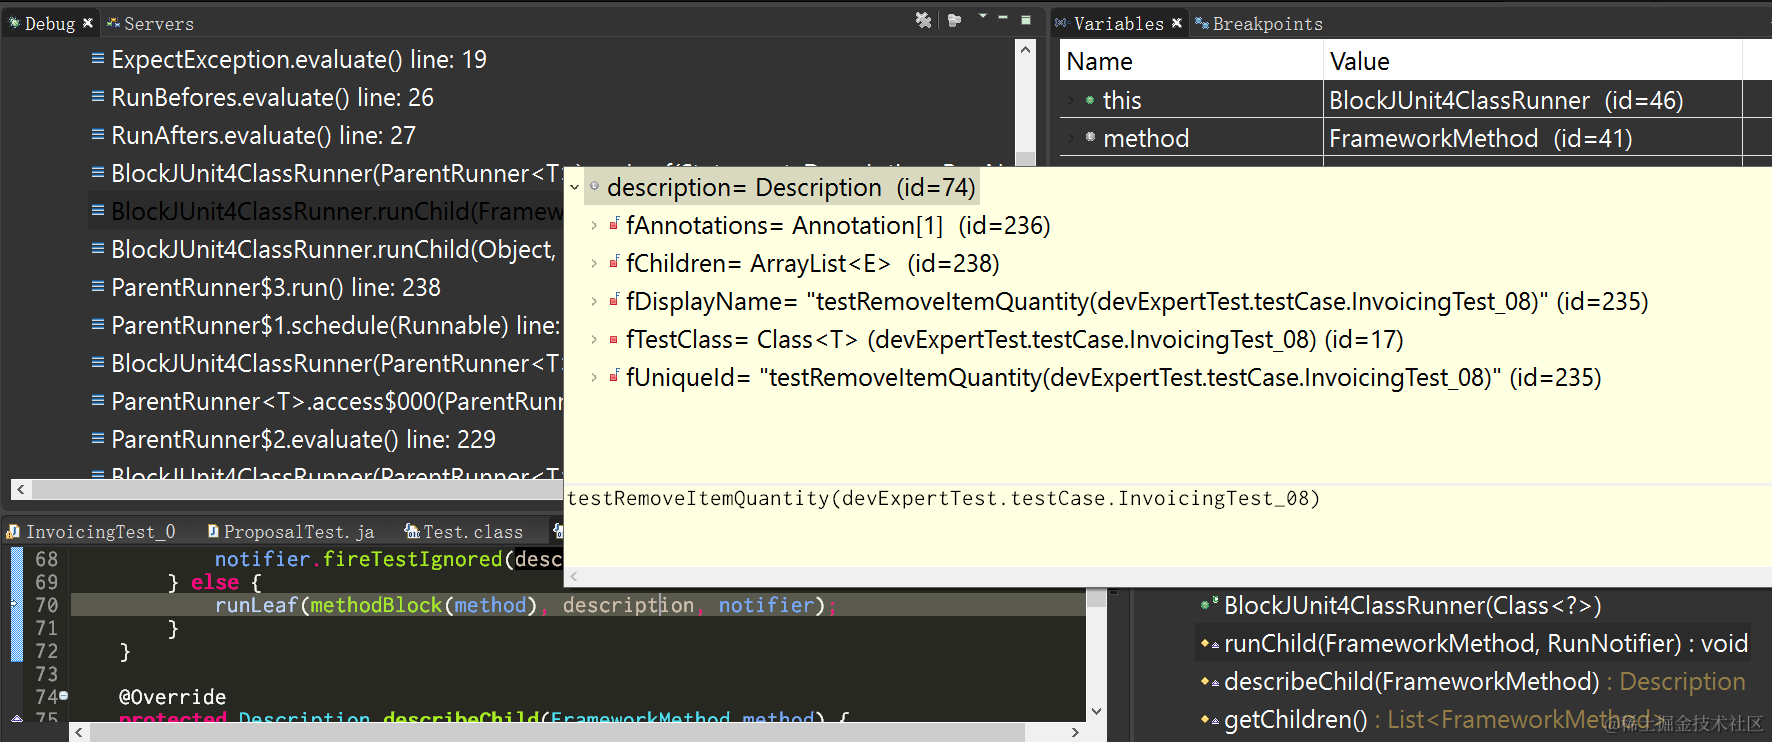
Task: Click stack frame icon beside ParentRunner$3.run()
Action: click(98, 287)
